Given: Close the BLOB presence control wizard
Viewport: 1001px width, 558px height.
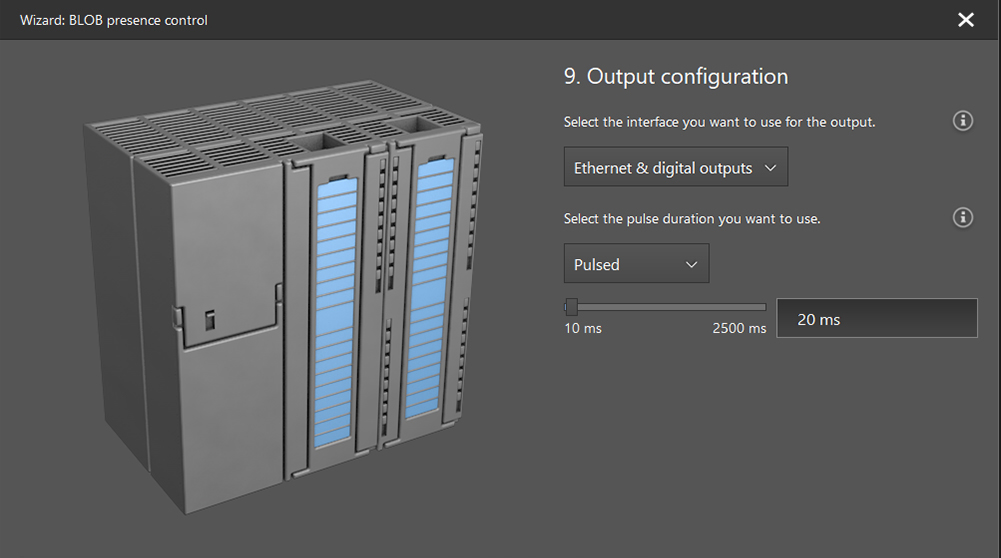Looking at the screenshot, I should click(x=965, y=20).
